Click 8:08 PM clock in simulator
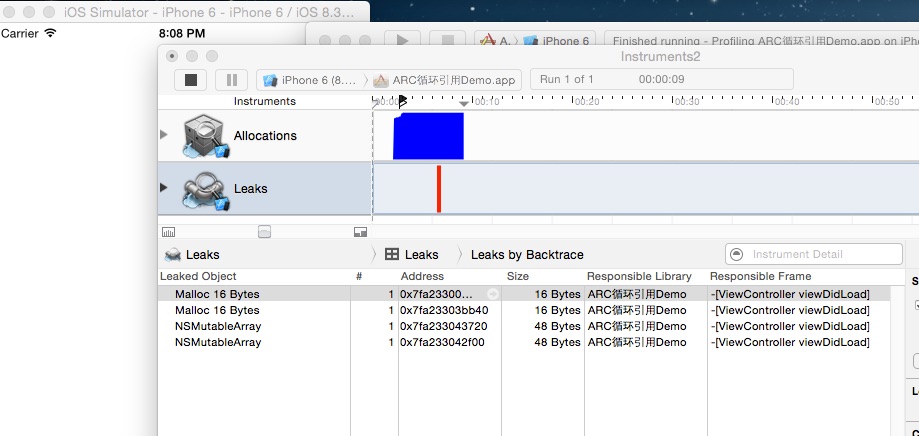 182,34
